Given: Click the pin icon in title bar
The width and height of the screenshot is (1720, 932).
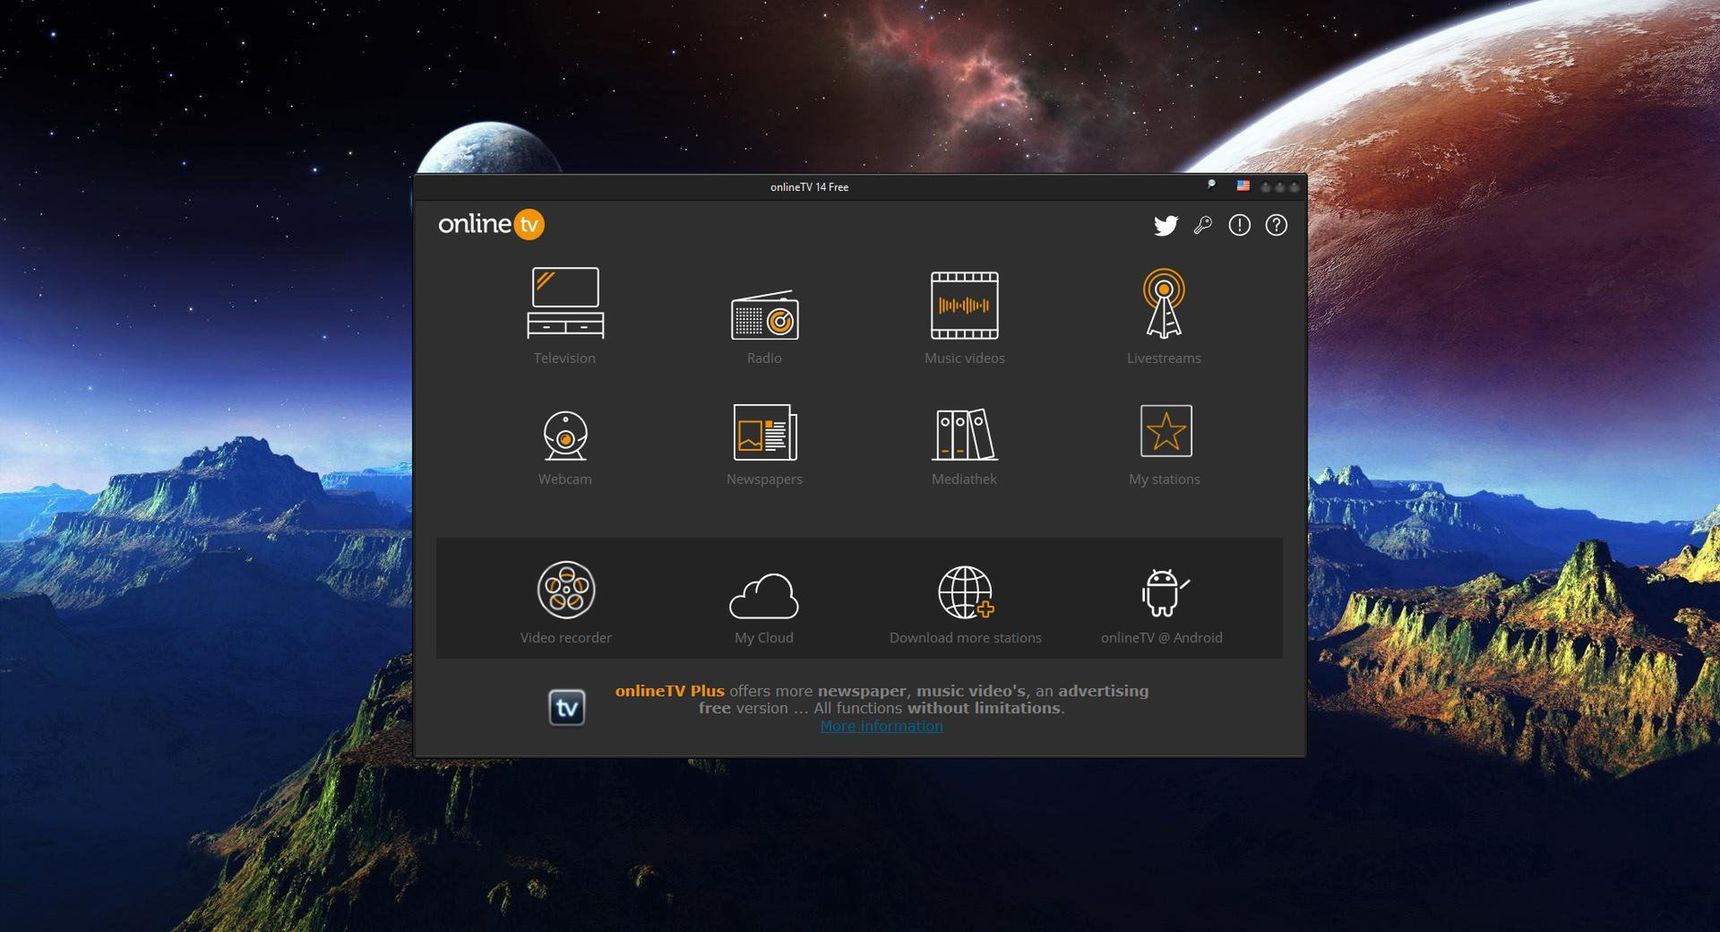Looking at the screenshot, I should (1211, 185).
